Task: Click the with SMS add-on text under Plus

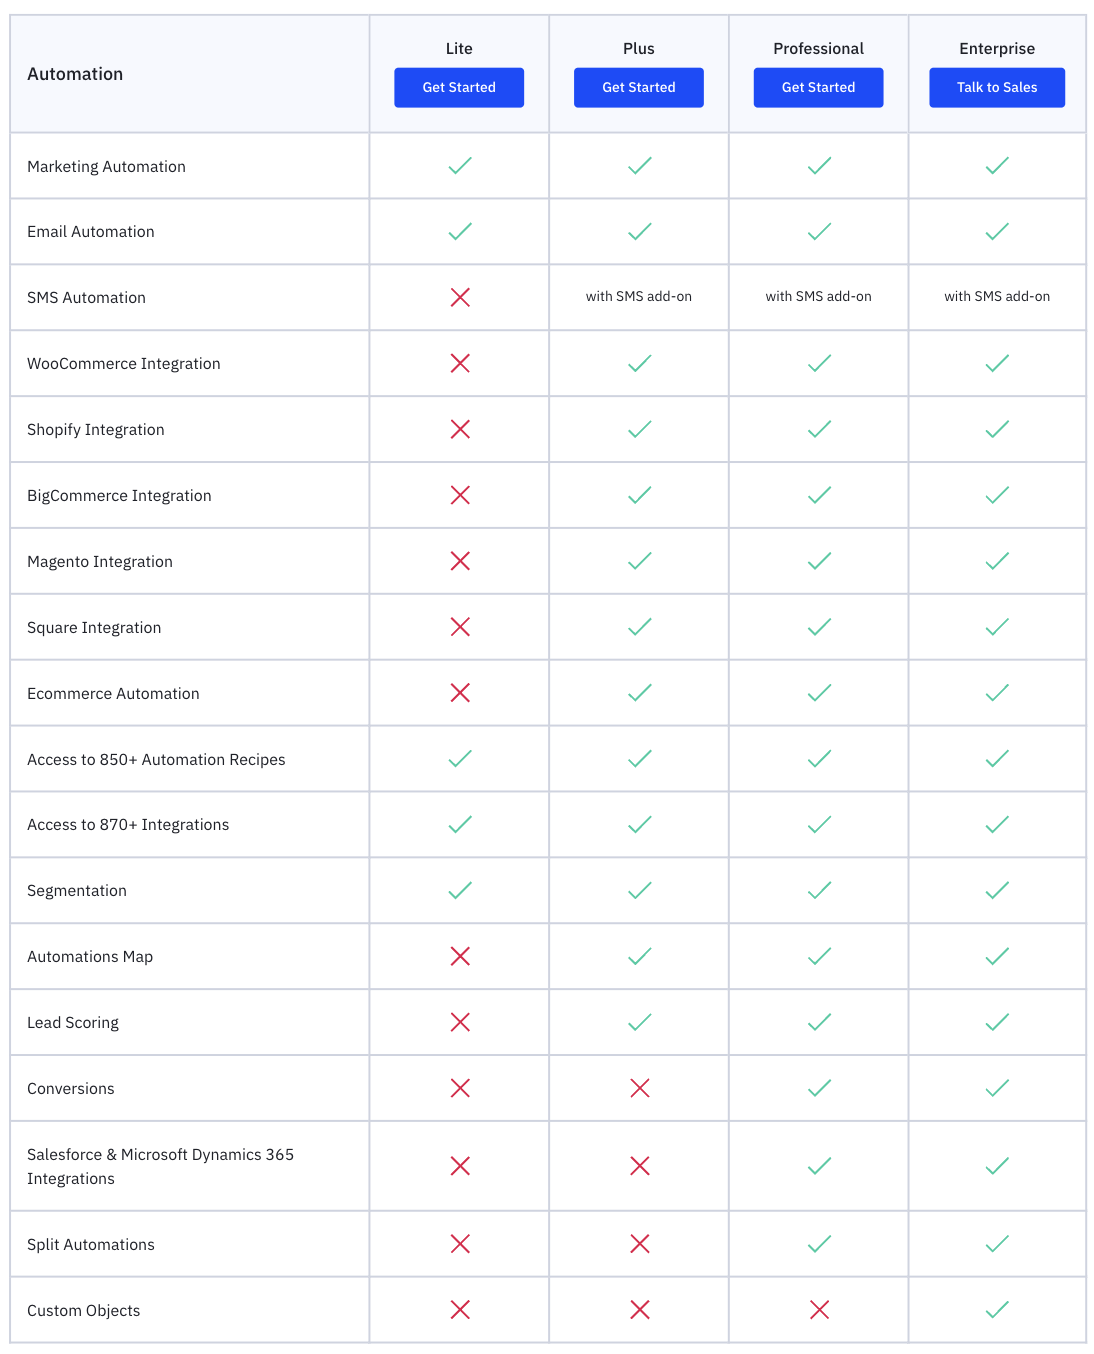Action: point(638,296)
